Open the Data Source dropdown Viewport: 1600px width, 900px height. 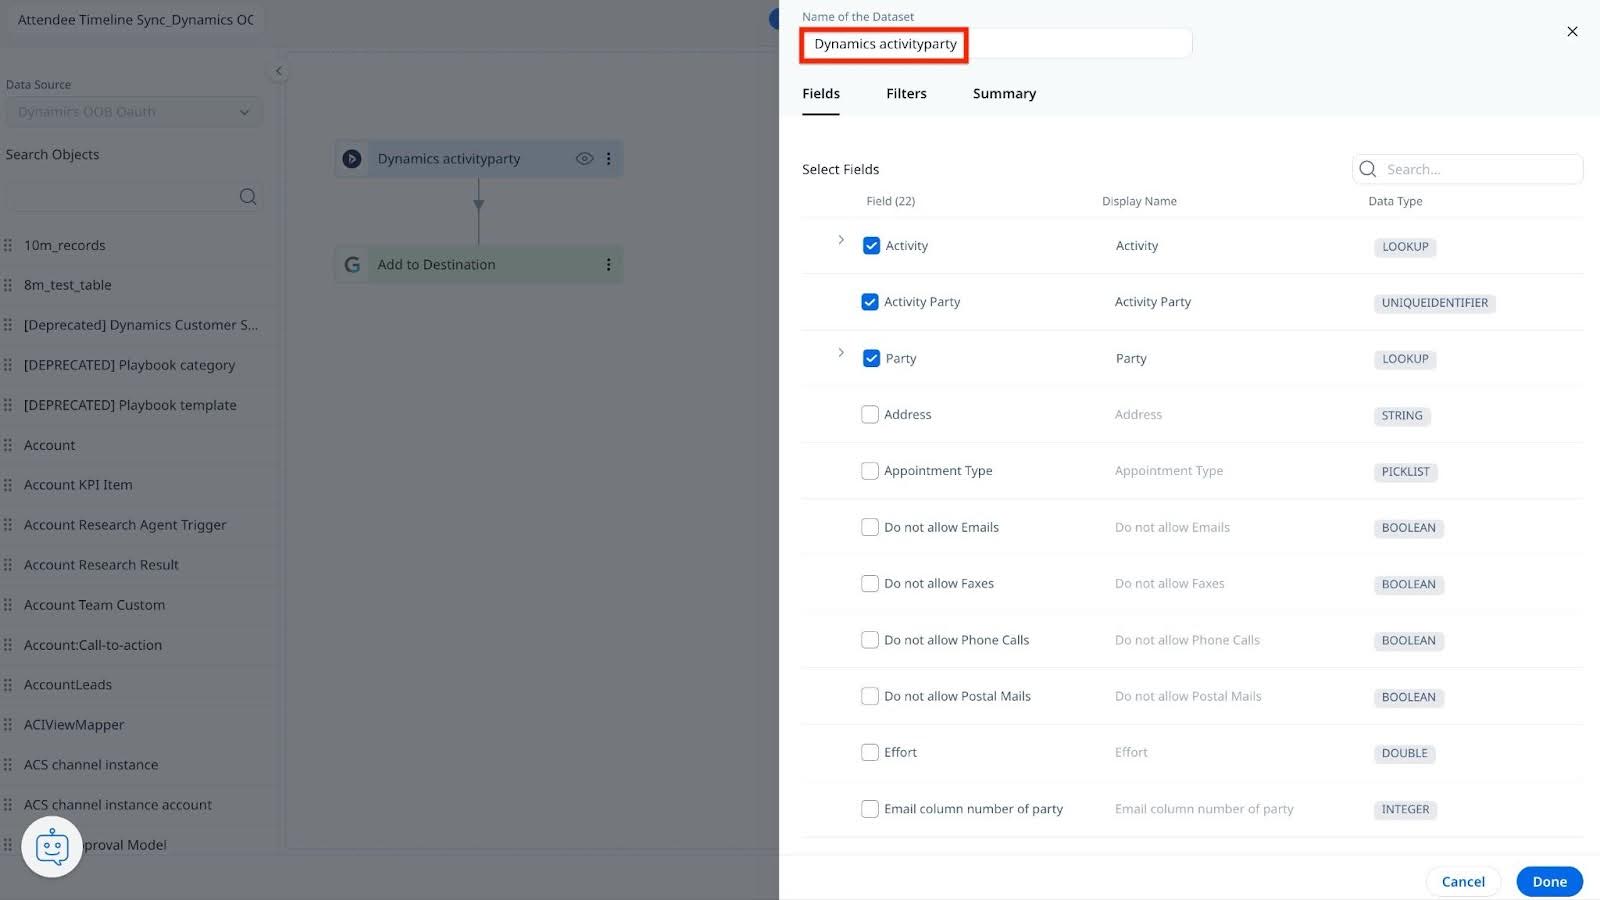pos(134,112)
